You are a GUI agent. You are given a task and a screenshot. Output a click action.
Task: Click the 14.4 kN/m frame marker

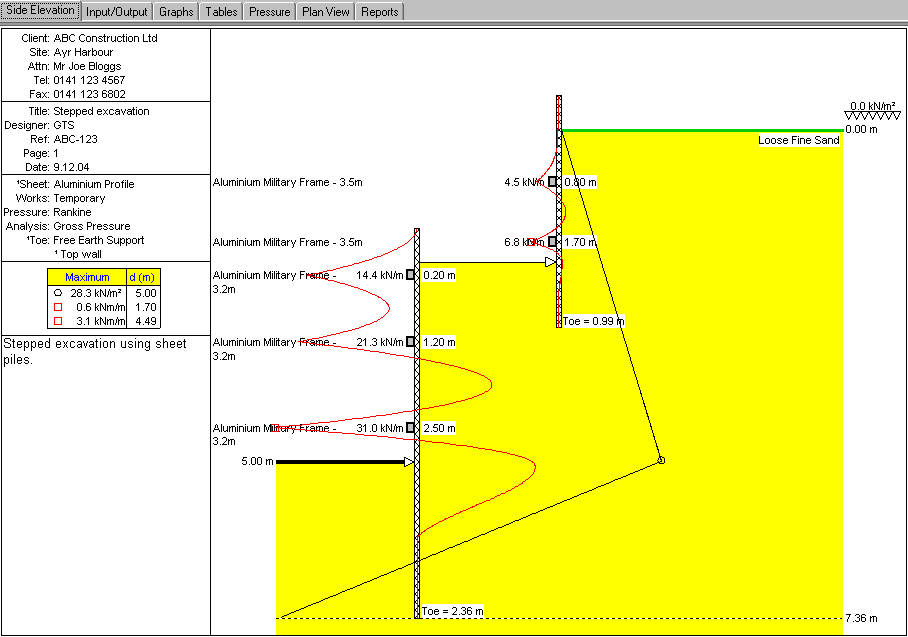click(410, 274)
